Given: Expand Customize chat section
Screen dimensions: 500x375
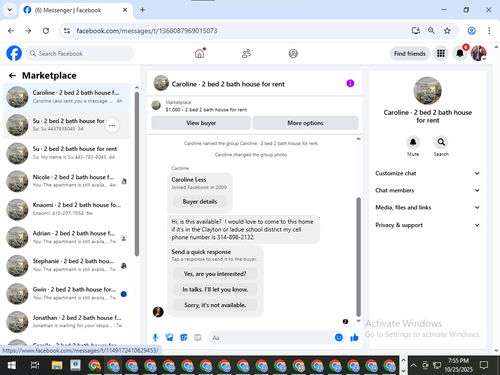Looking at the screenshot, I should (x=427, y=173).
